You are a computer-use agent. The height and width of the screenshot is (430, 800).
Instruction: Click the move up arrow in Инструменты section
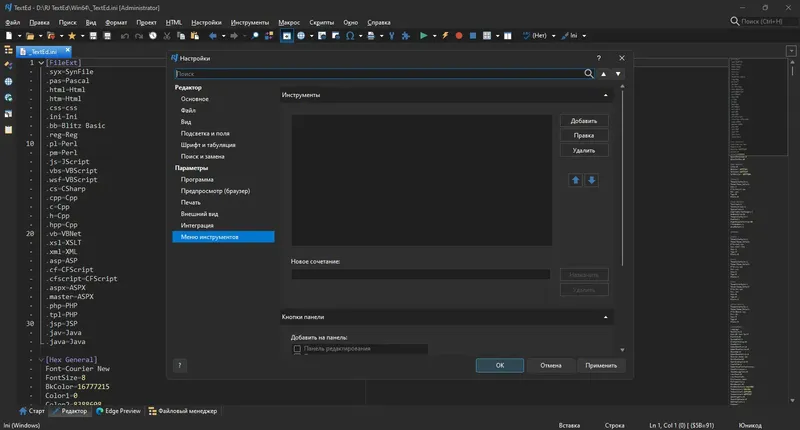click(576, 180)
